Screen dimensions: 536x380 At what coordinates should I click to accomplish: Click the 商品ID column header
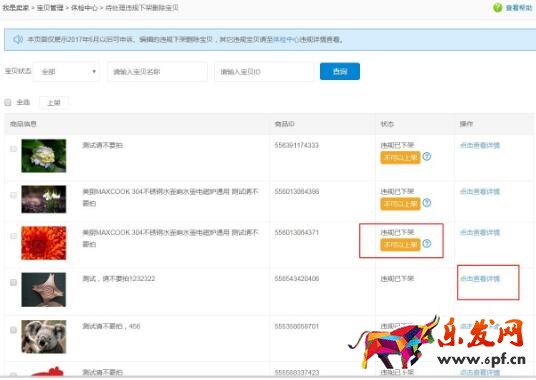click(x=284, y=124)
